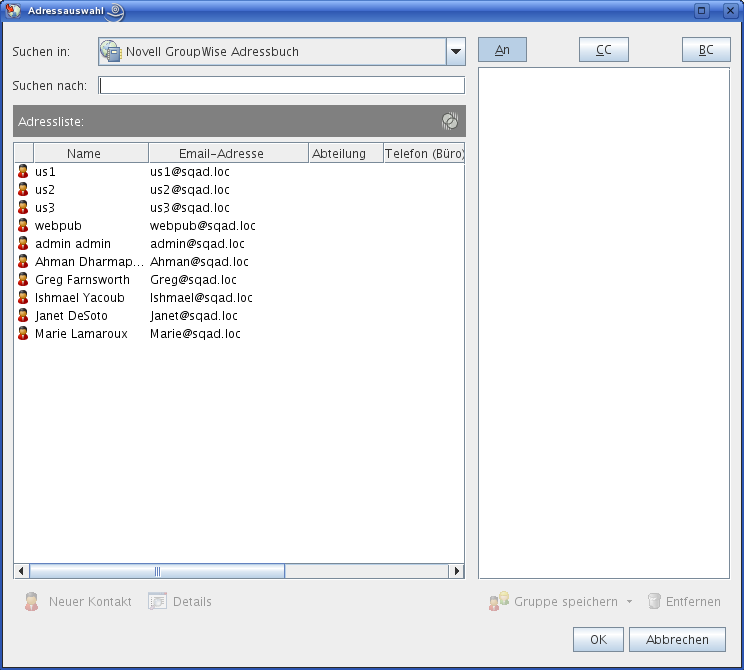Click email Marie@sqad.loc
Image resolution: width=744 pixels, height=670 pixels.
point(195,334)
